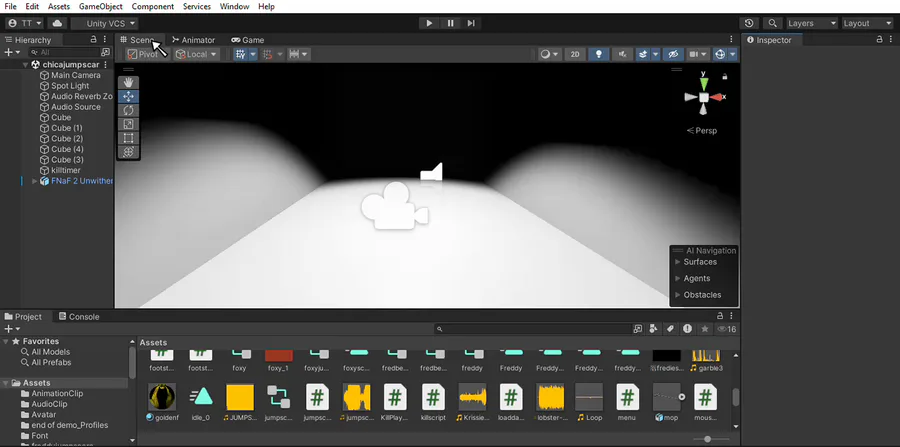900x447 pixels.
Task: Select the Hand view tool
Action: (x=129, y=83)
